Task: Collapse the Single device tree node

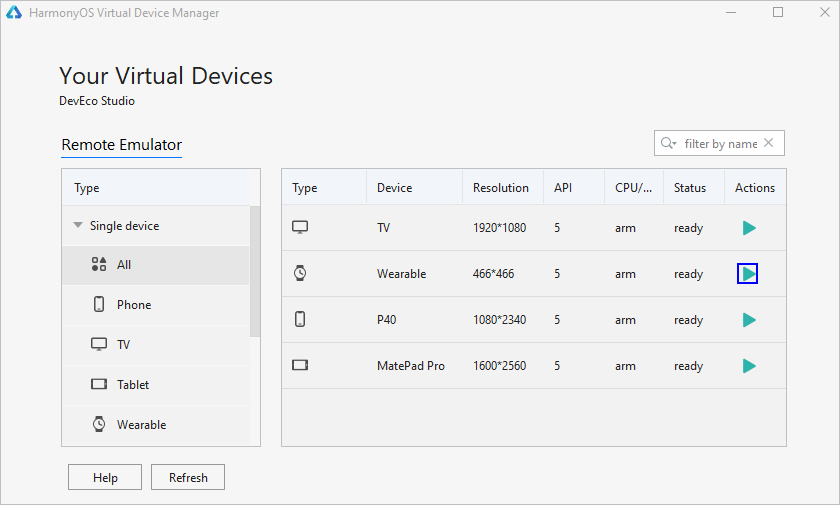Action: click(x=78, y=226)
